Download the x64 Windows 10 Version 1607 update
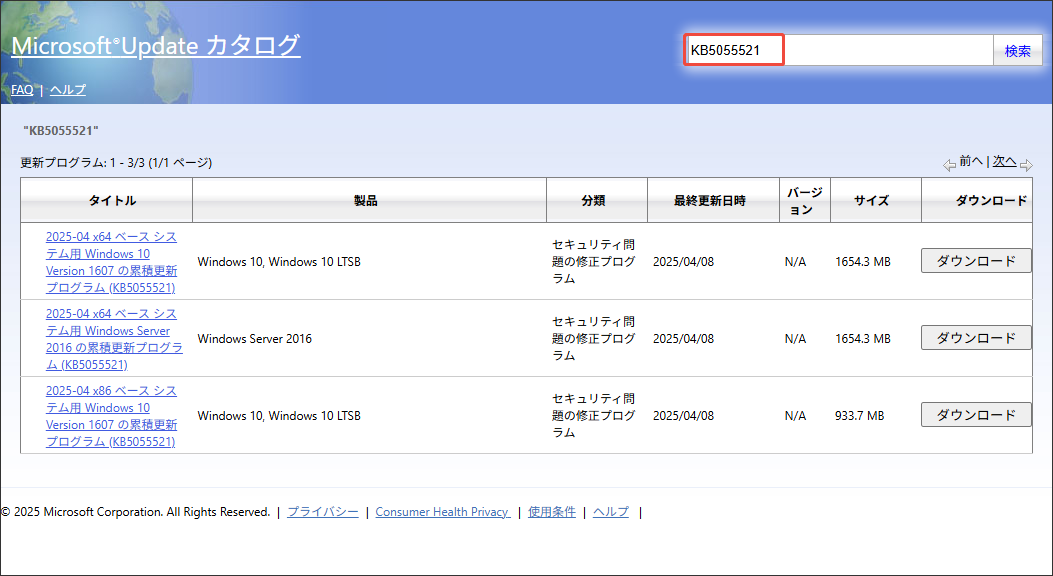This screenshot has width=1053, height=576. [x=976, y=260]
